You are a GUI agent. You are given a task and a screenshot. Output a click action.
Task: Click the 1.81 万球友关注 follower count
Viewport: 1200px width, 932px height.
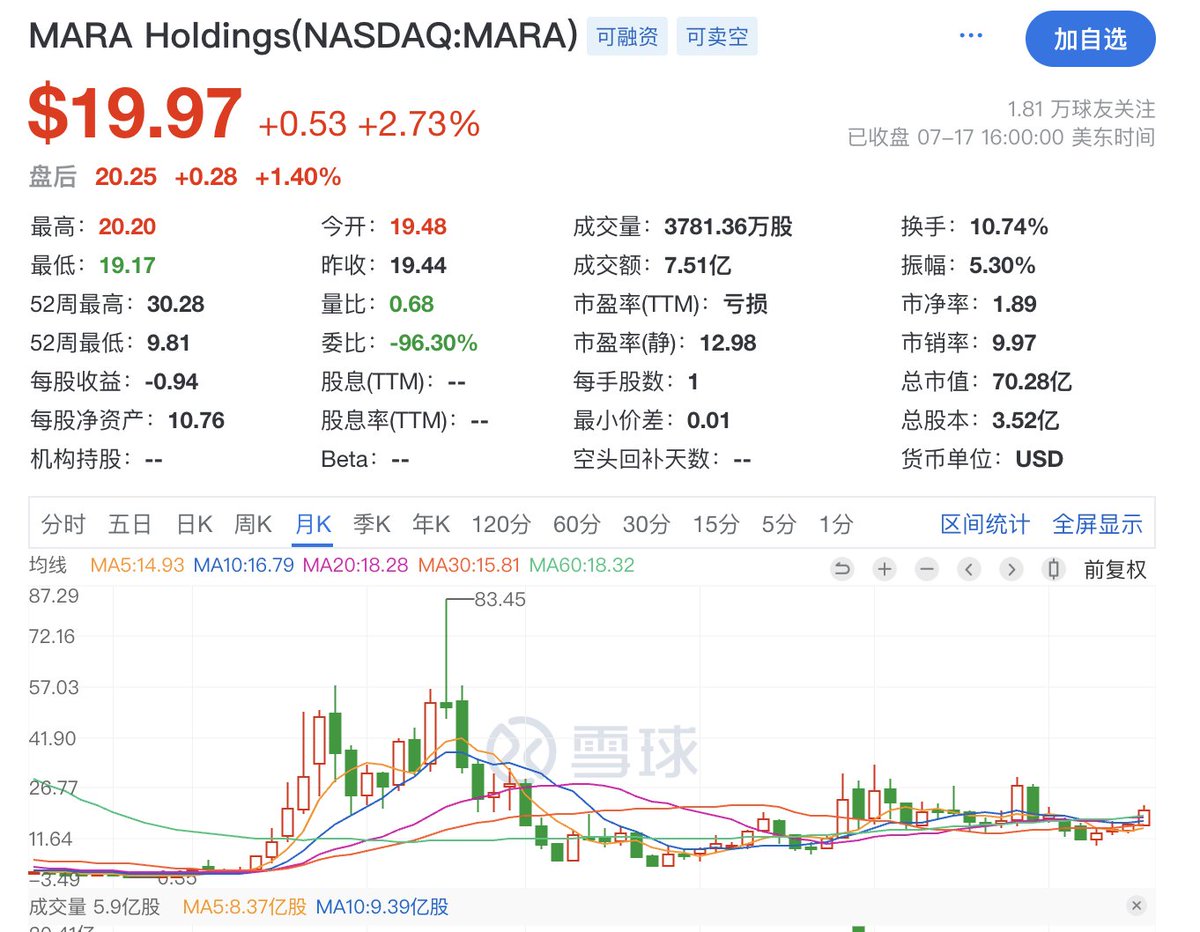(x=1081, y=109)
